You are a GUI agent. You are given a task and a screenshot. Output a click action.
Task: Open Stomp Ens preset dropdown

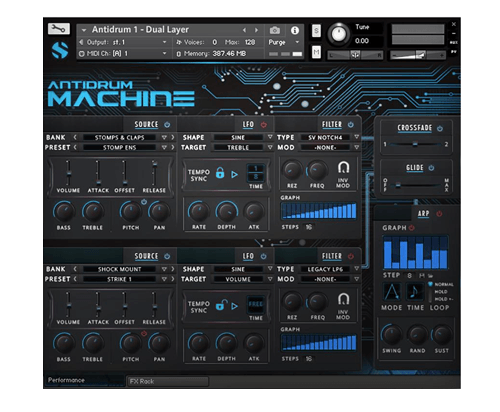pos(164,147)
